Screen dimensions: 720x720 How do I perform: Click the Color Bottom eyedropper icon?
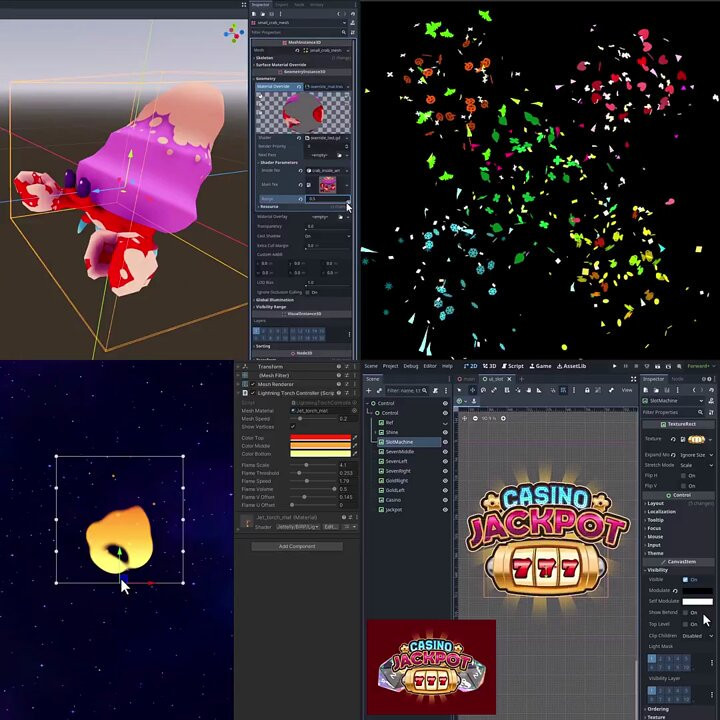354,454
